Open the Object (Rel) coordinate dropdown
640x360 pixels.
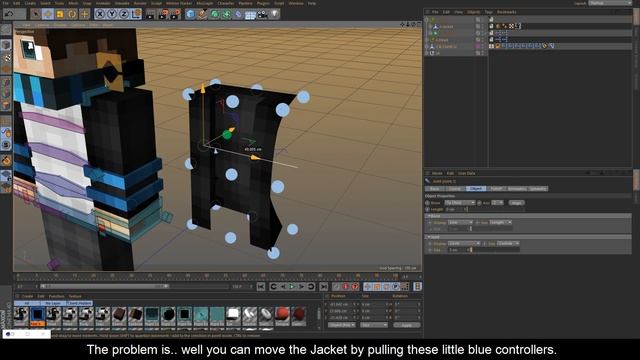click(342, 325)
